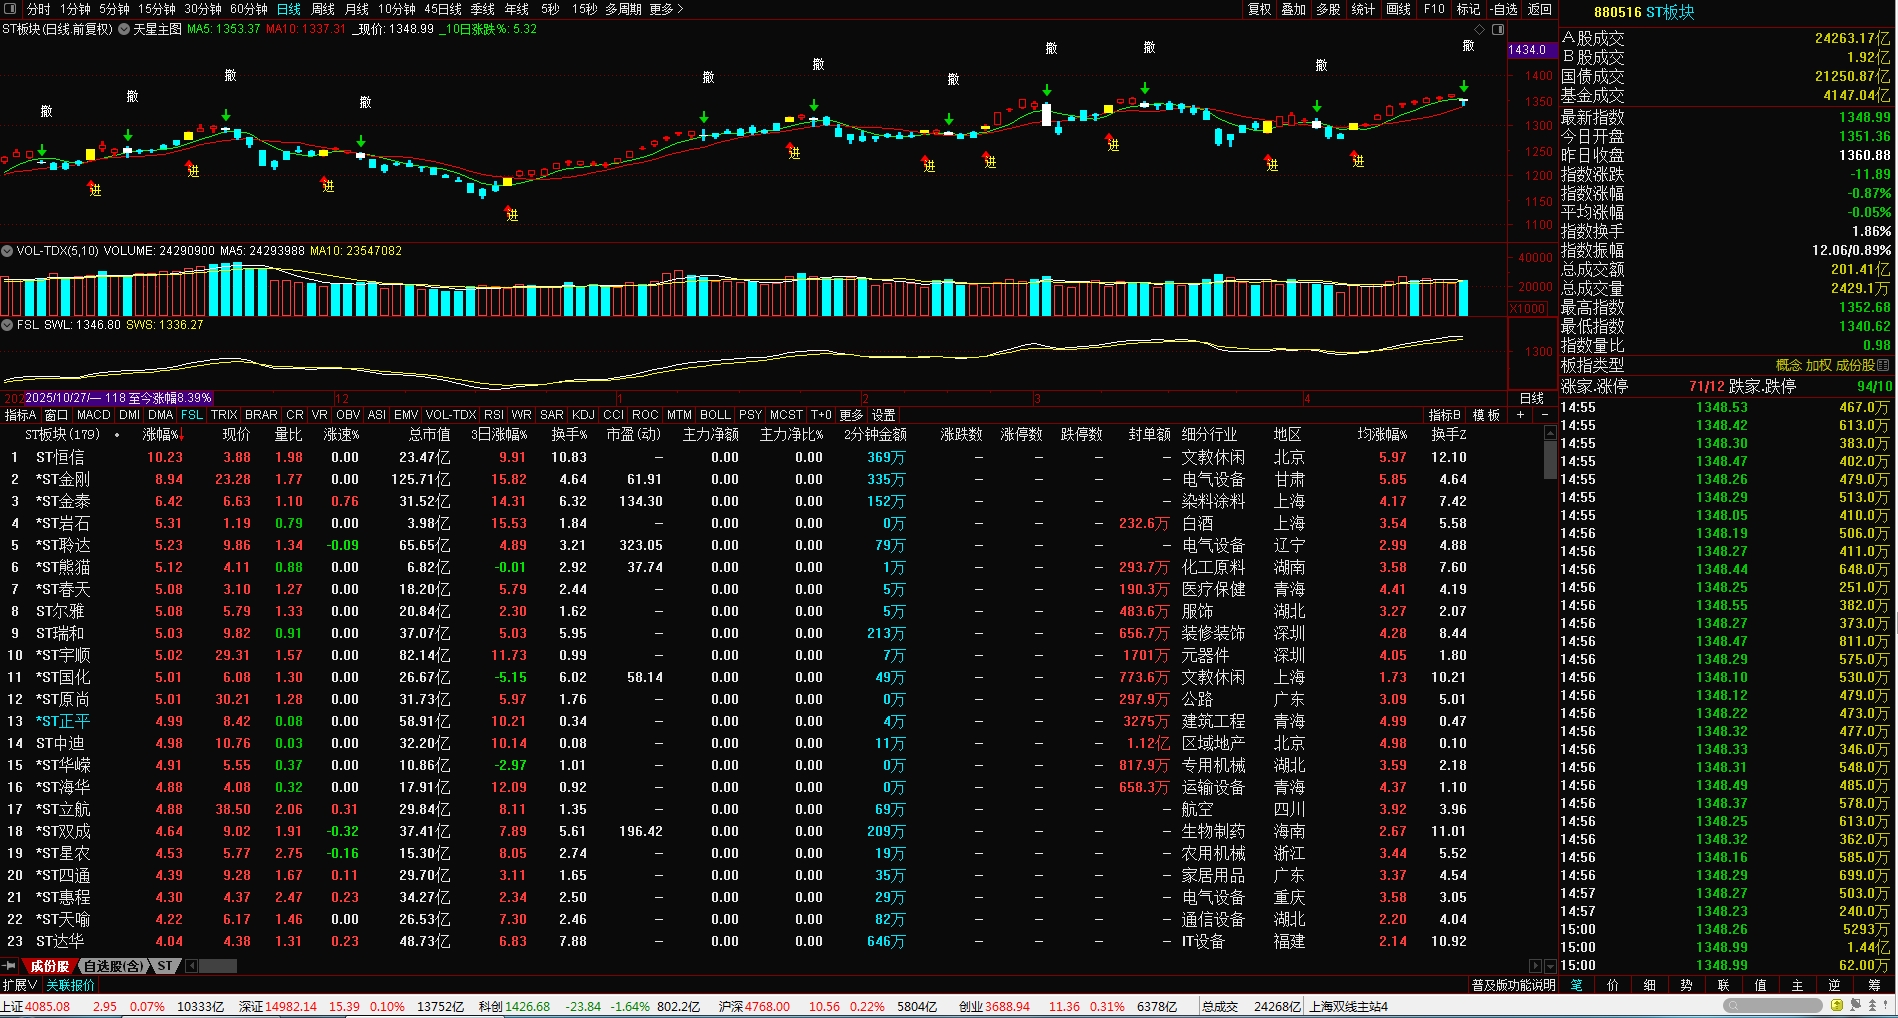
Task: Collapse the FSL indicator panel using its circle icon
Action: (x=7, y=325)
